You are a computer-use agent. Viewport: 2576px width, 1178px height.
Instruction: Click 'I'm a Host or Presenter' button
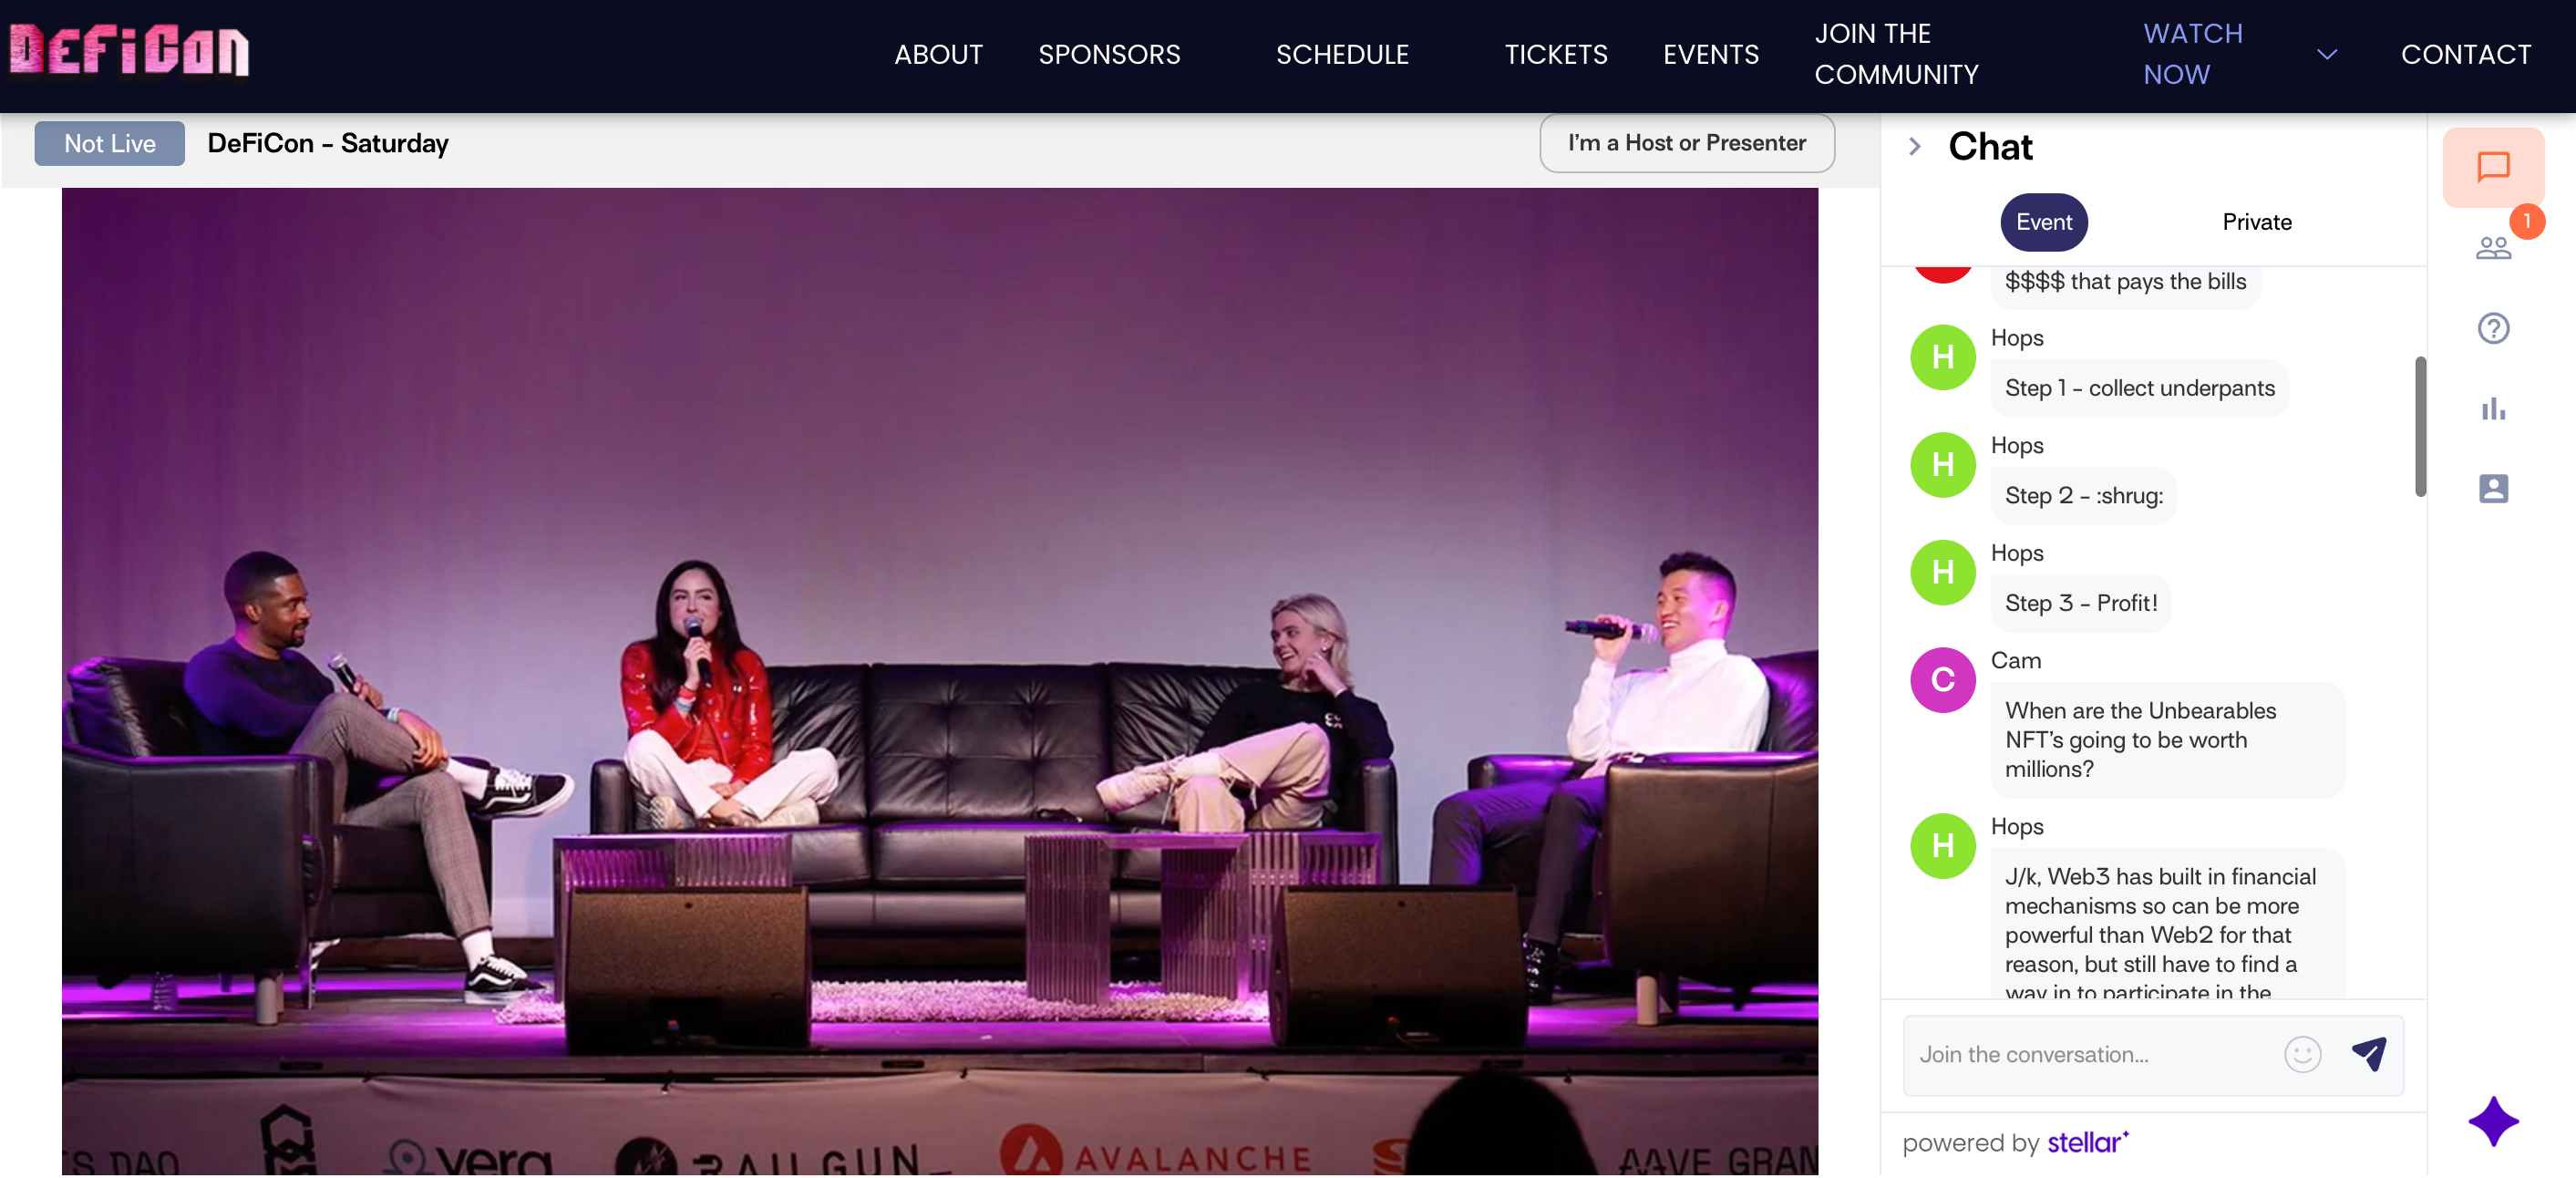click(x=1686, y=143)
